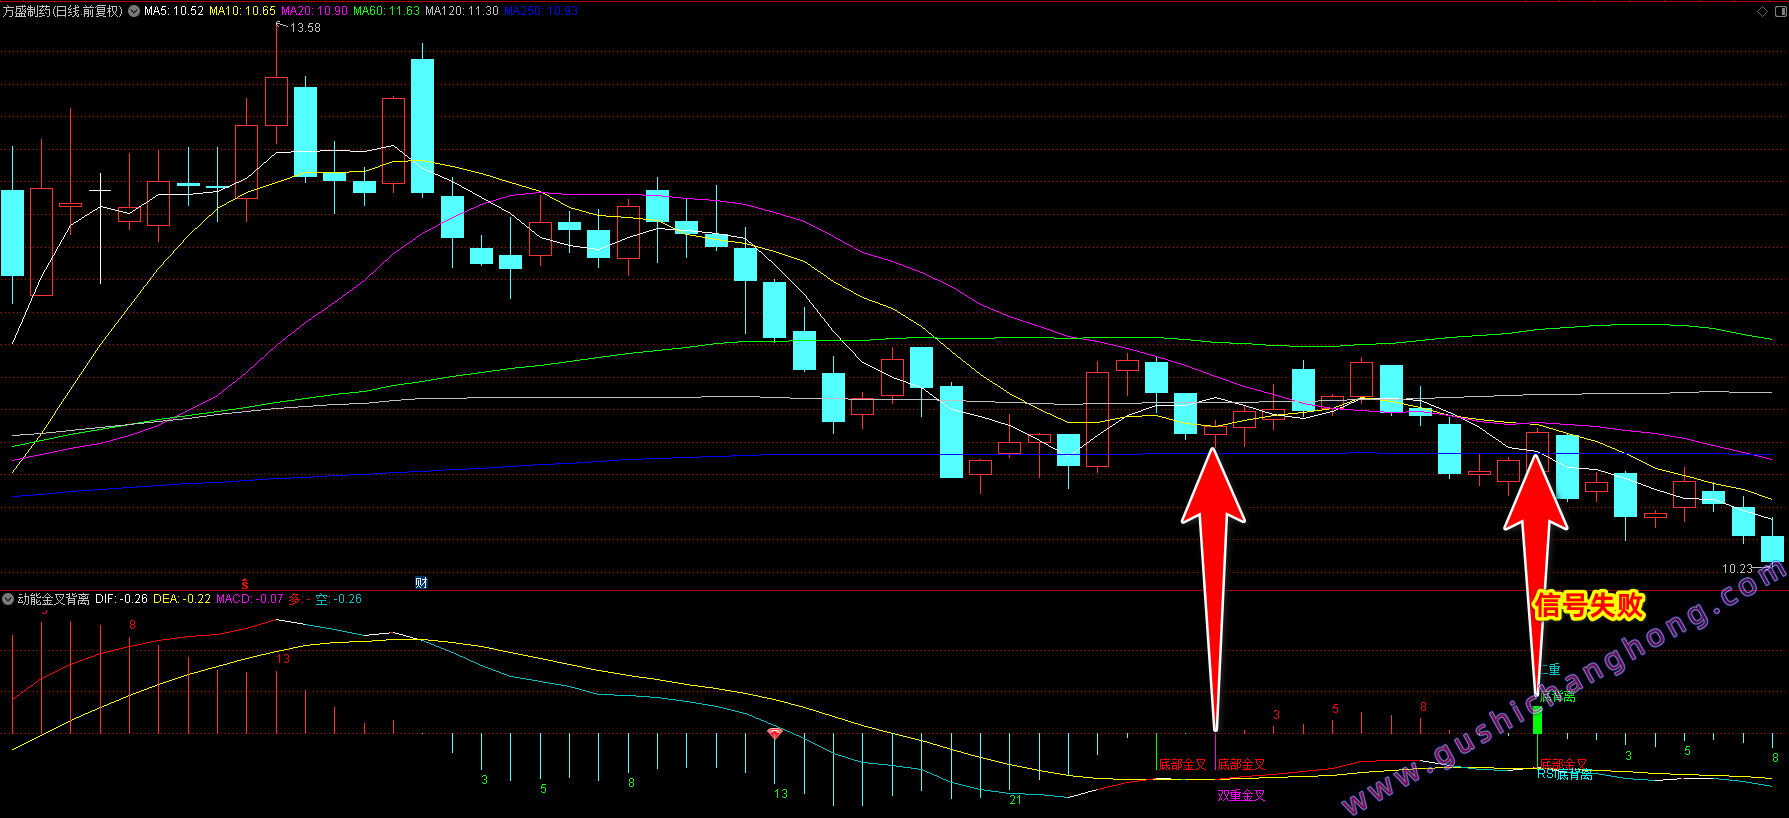Click the red 多: - value
This screenshot has width=1789, height=818.
point(299,599)
